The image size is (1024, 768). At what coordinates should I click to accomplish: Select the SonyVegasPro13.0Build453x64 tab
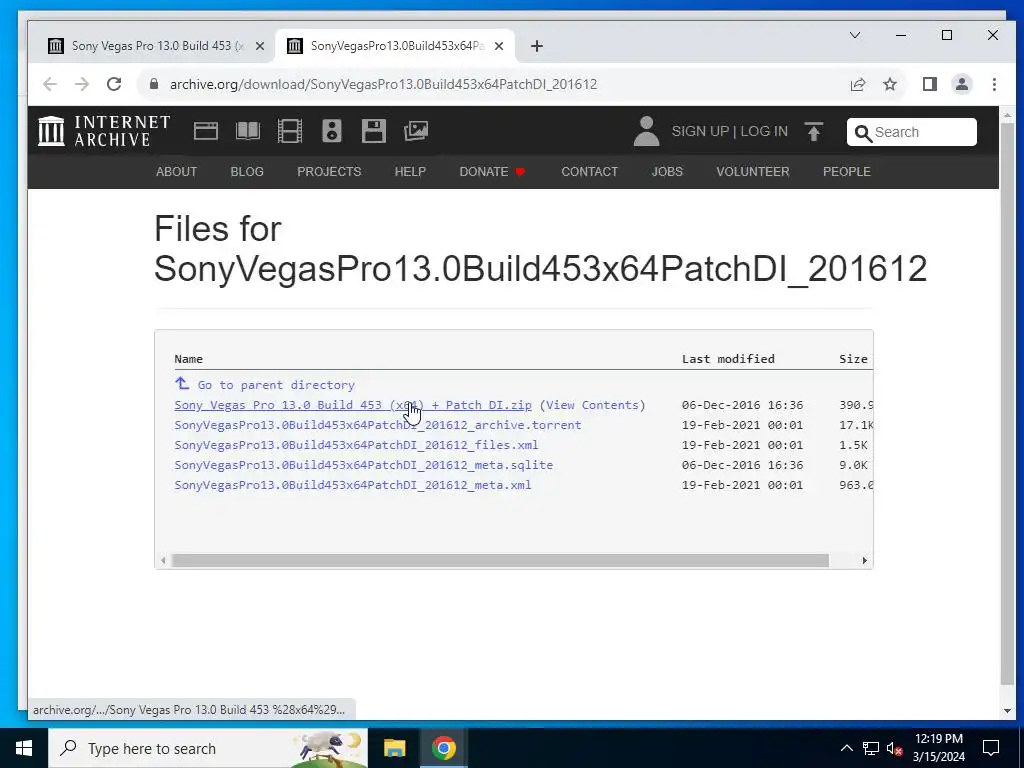(x=396, y=46)
